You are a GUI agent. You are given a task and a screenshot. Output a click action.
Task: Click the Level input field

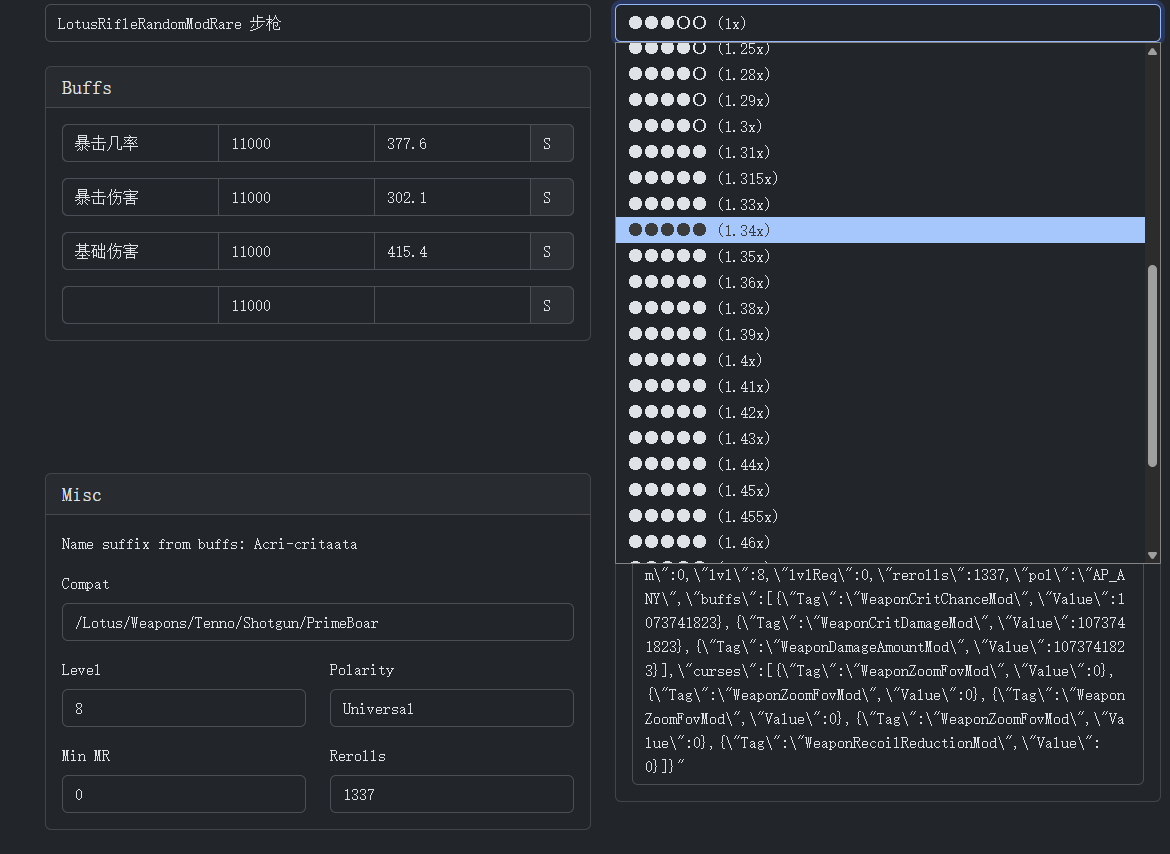[183, 708]
